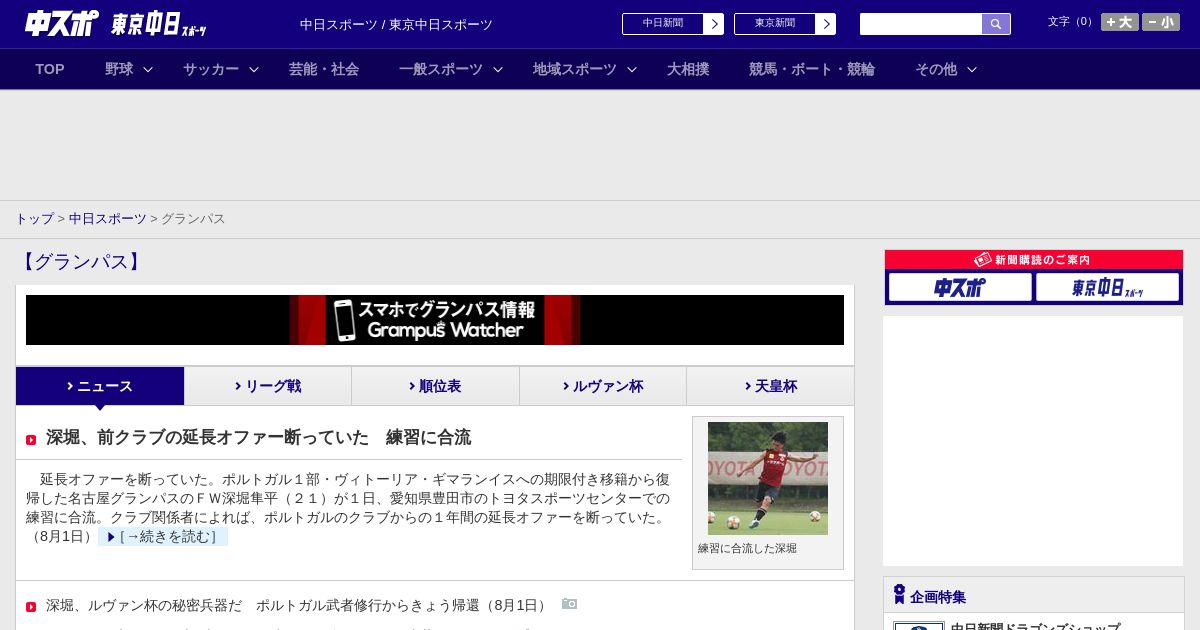Screen dimensions: 1200x630
Task: Expand the 一般スポーツ dropdown chevron
Action: 498,69
